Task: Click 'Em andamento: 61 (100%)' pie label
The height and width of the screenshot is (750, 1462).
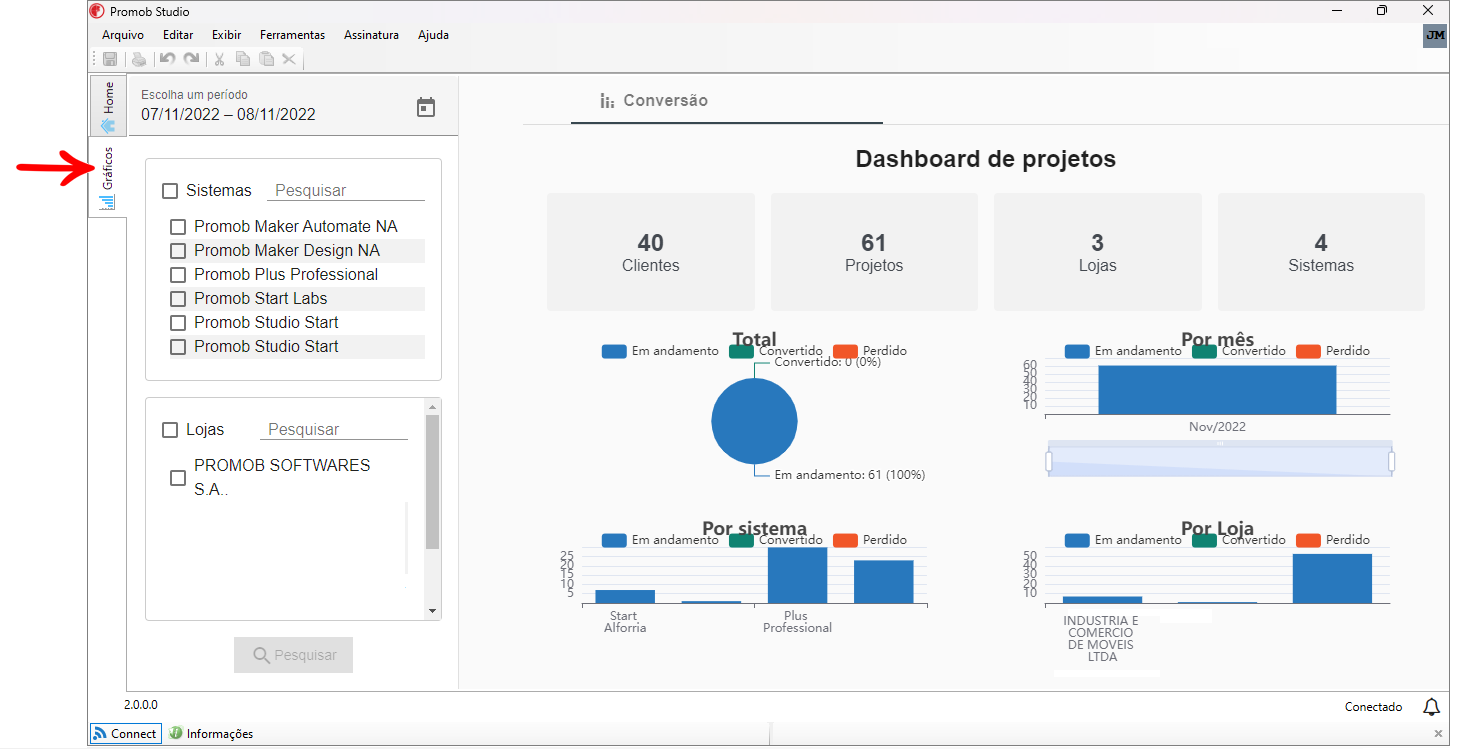Action: 850,475
